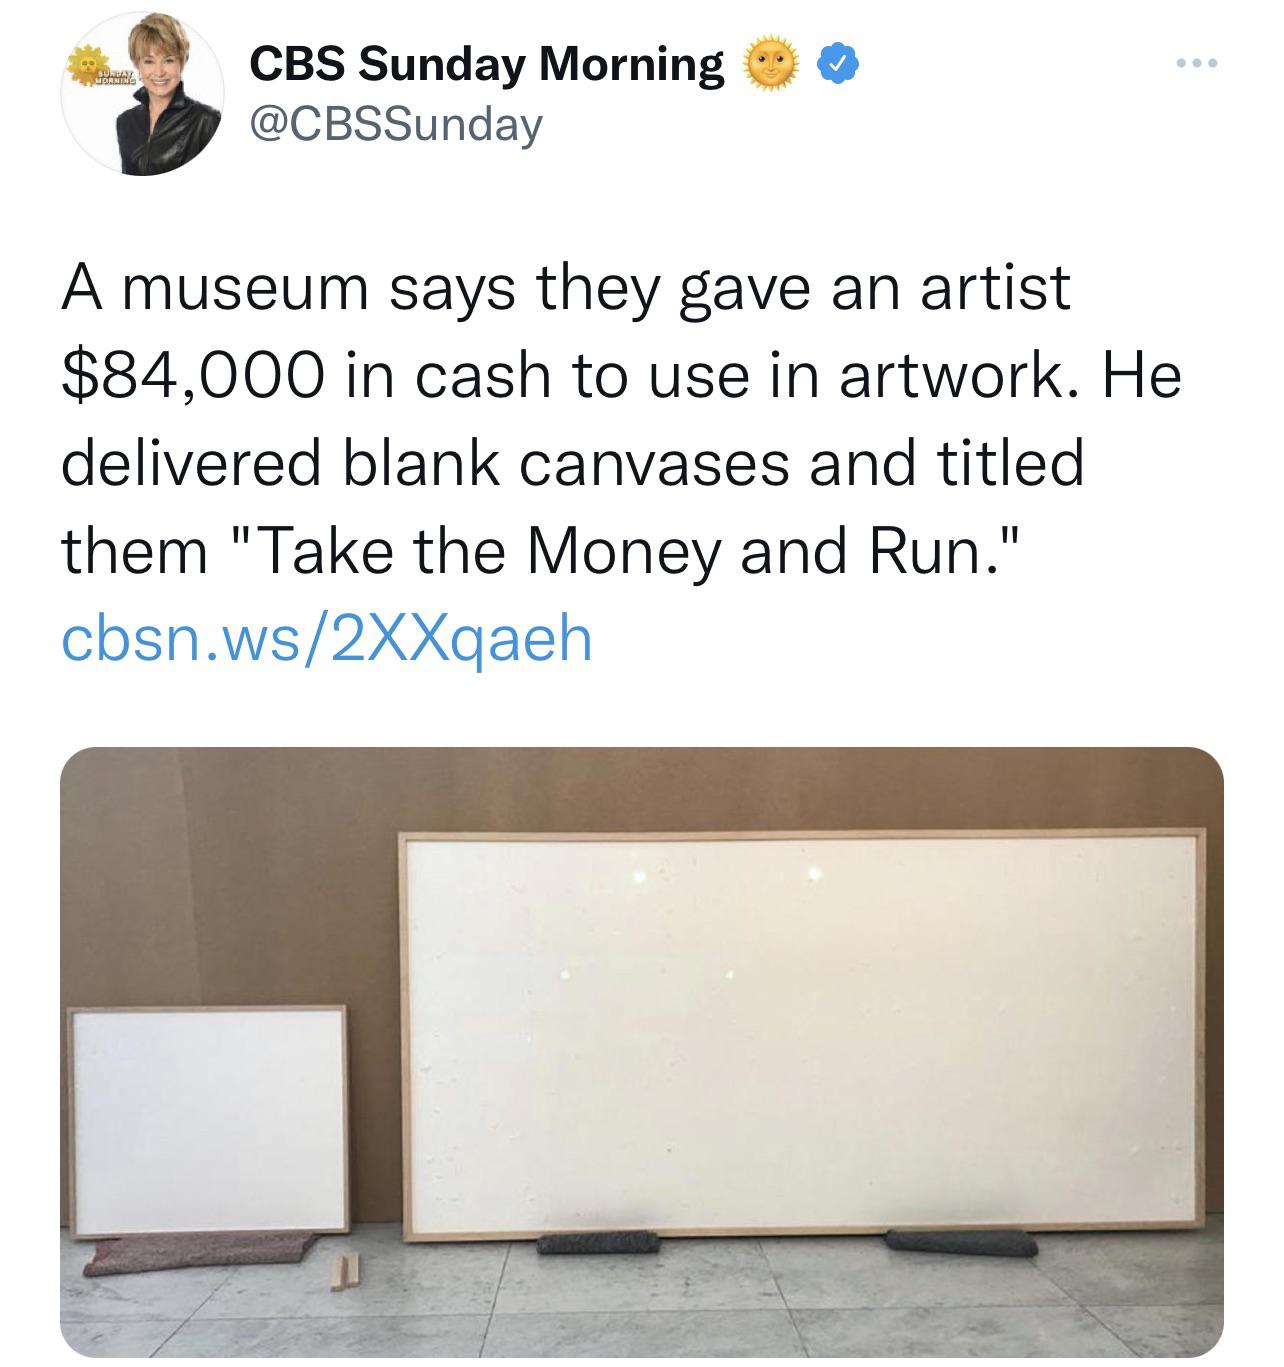Open the CBS Sunday Morning display name
1284x1367 pixels.
(486, 64)
